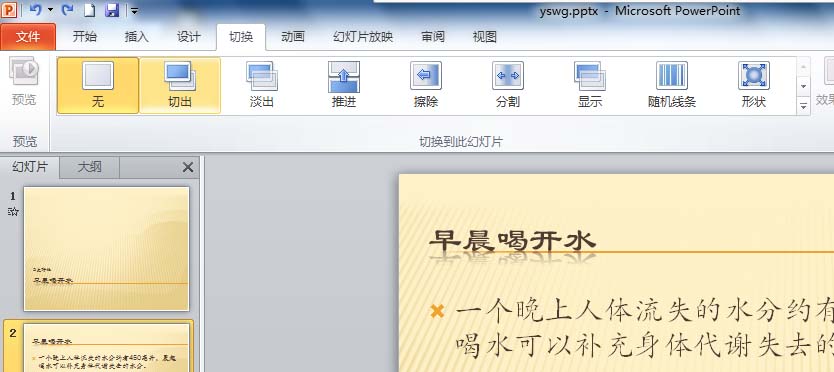Apply the 显示 reveal transition
The height and width of the screenshot is (372, 834).
[589, 85]
